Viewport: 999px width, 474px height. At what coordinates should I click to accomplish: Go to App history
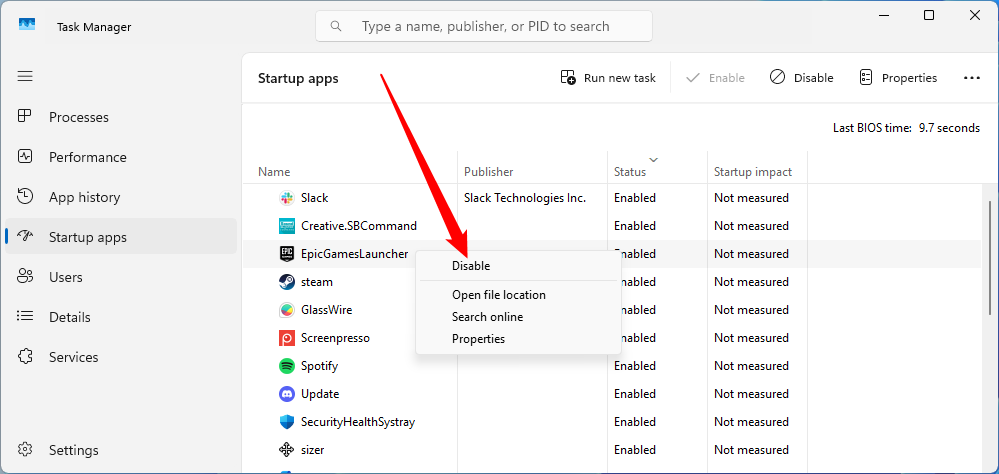tap(121, 198)
